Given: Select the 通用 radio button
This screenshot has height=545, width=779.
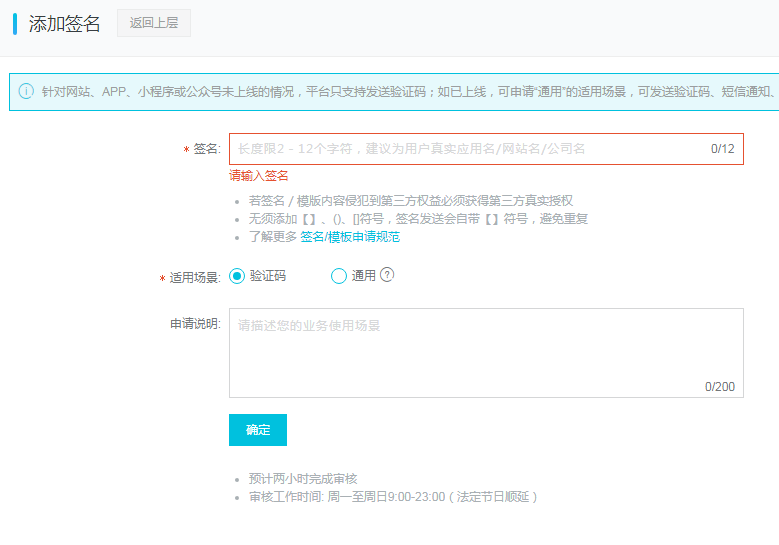Looking at the screenshot, I should pyautogui.click(x=339, y=276).
